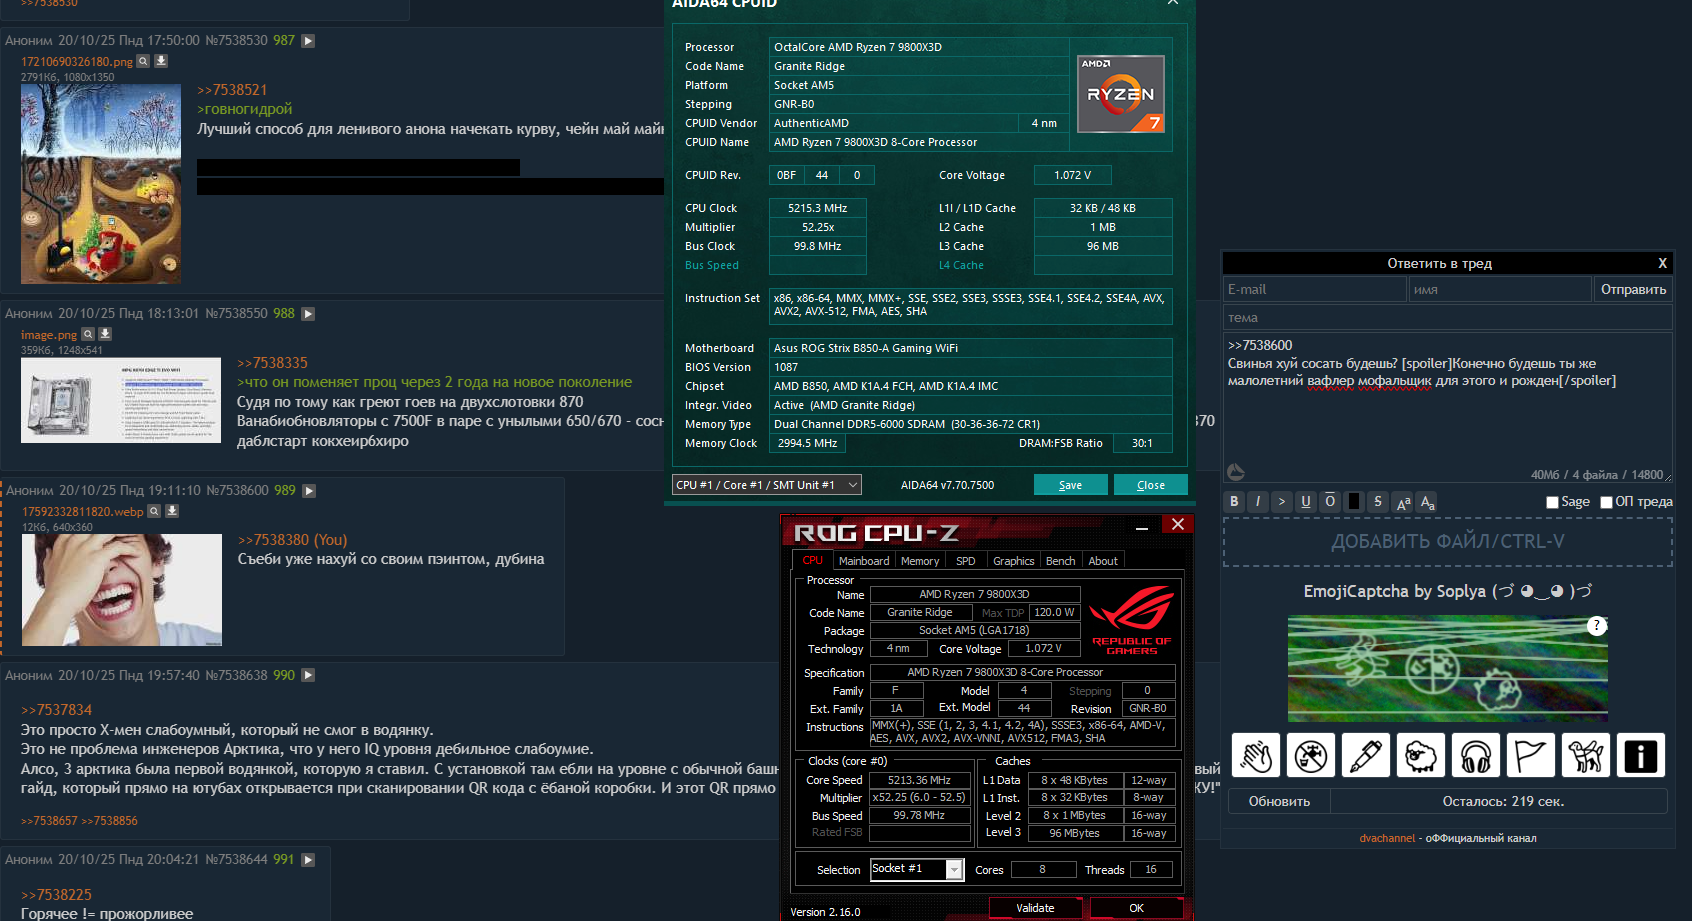1692x921 pixels.
Task: Tick the ОП треда checkbox
Action: click(x=1606, y=502)
